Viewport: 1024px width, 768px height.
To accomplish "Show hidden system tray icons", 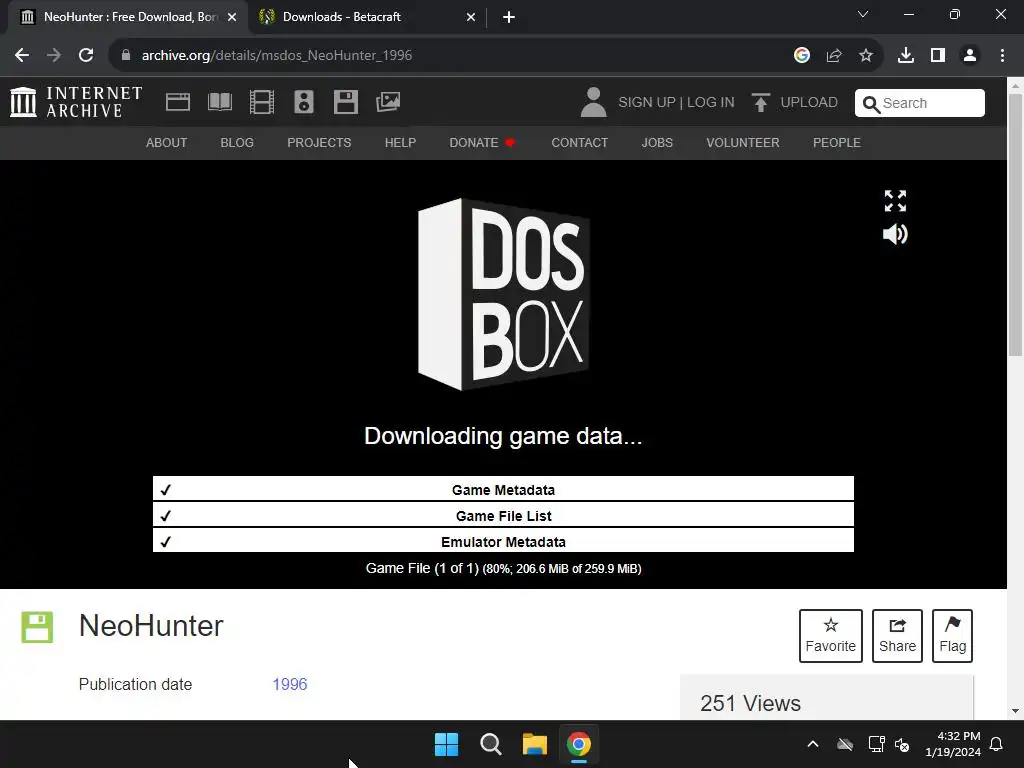I will (813, 744).
